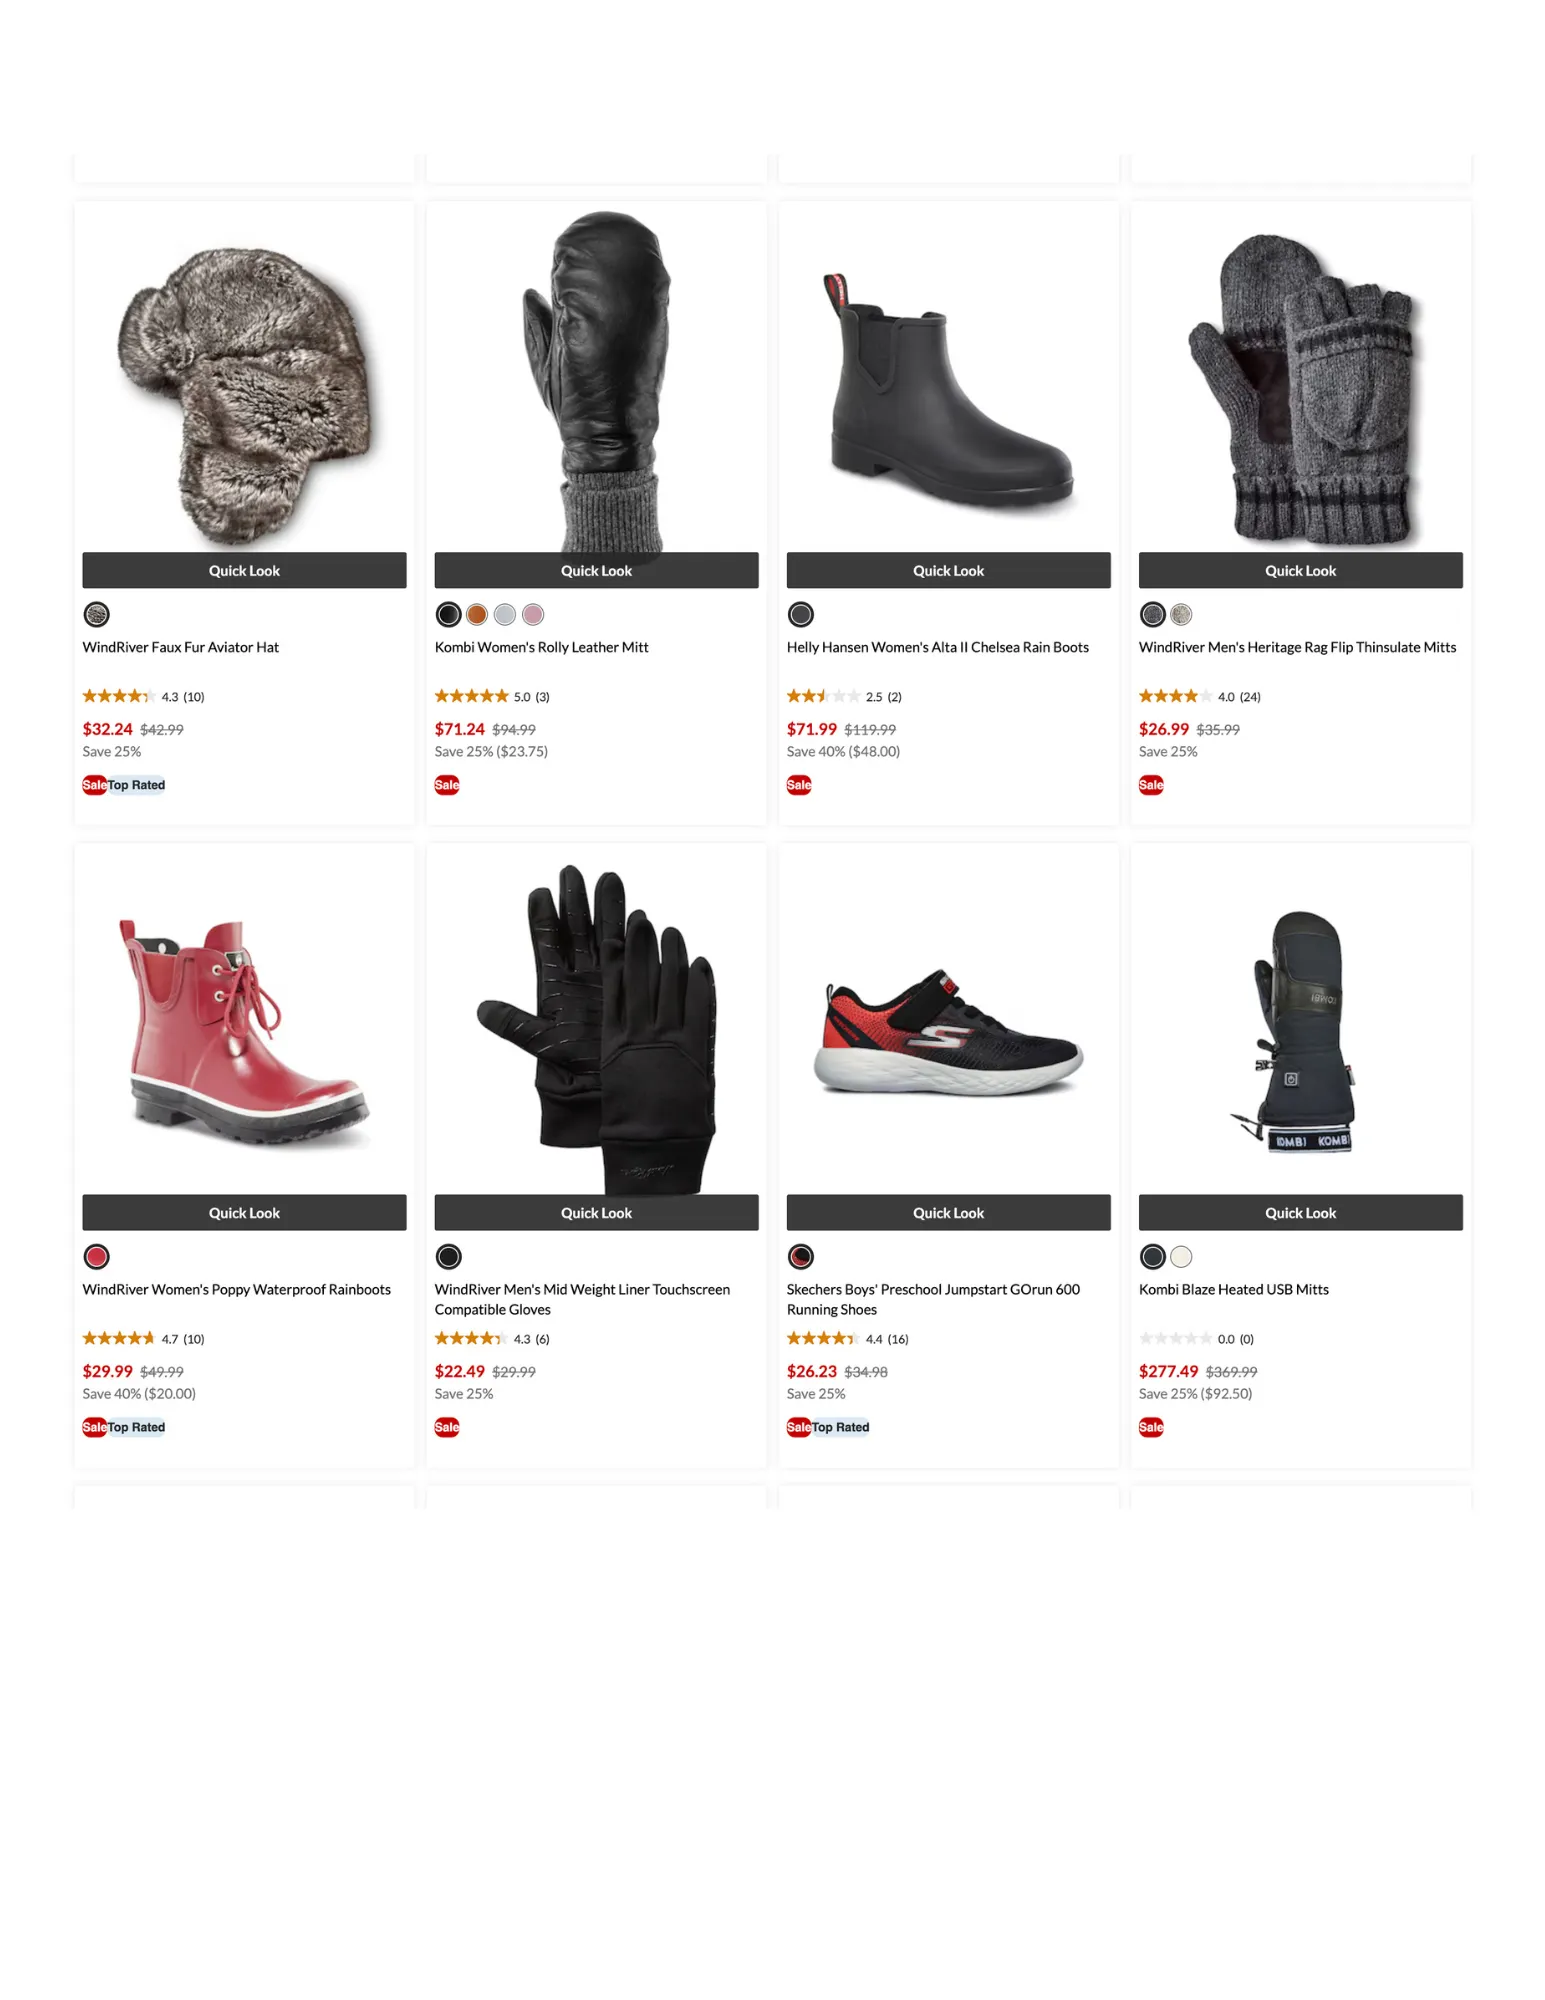Viewport: 1545px width, 2000px height.
Task: Choose pink swatch on Rolly Leather Mitt
Action: (x=533, y=614)
